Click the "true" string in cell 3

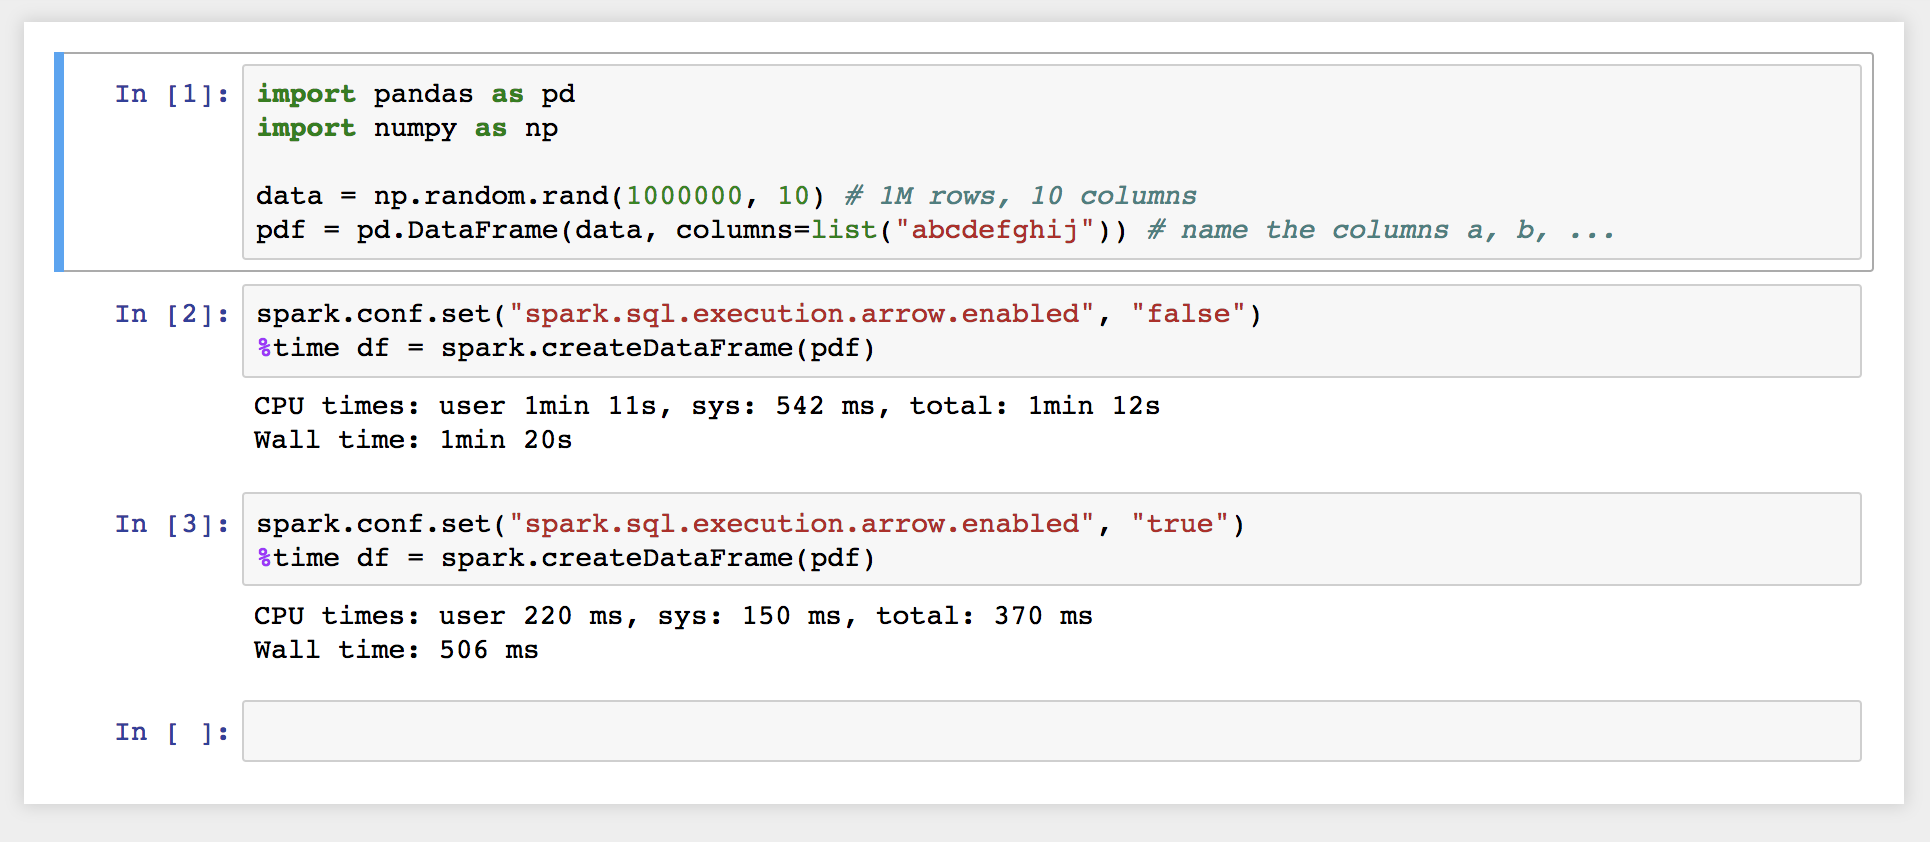(x=1179, y=524)
